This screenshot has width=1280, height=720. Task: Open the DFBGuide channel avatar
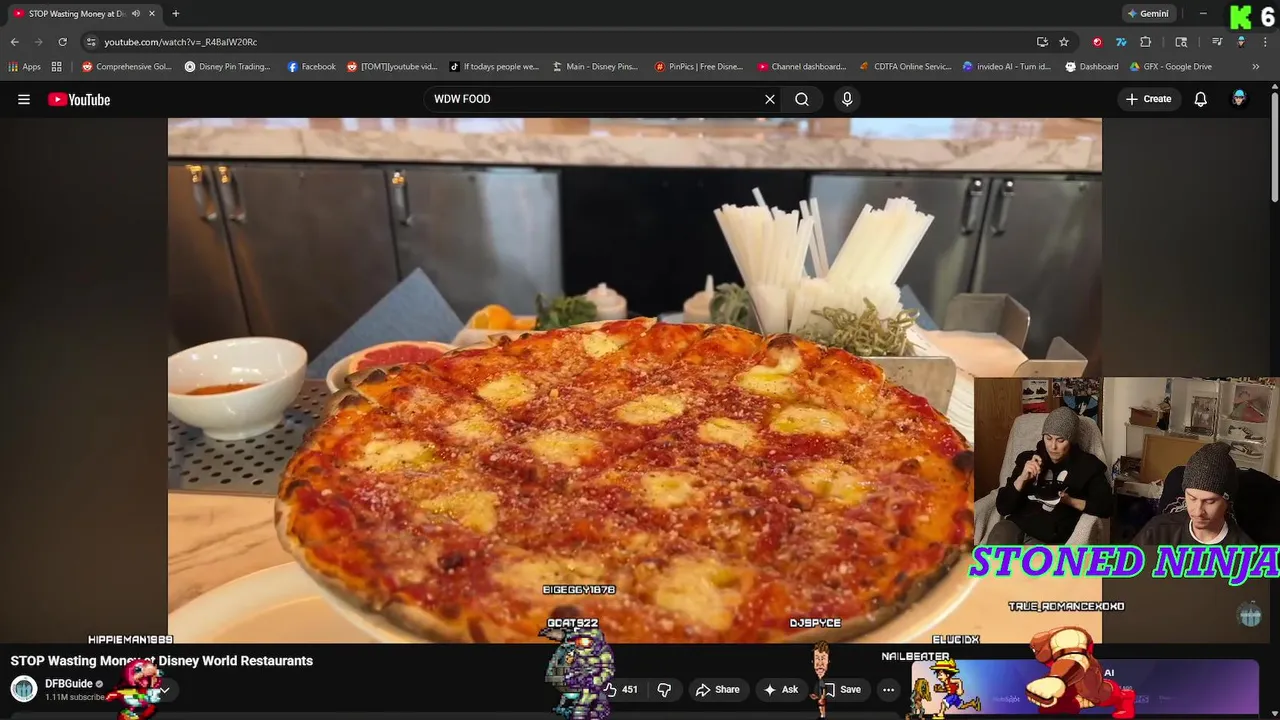(24, 689)
